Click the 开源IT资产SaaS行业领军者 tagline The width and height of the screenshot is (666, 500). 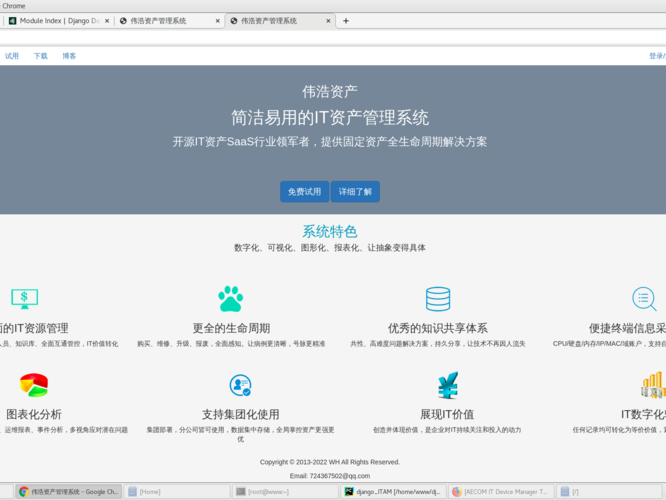330,141
